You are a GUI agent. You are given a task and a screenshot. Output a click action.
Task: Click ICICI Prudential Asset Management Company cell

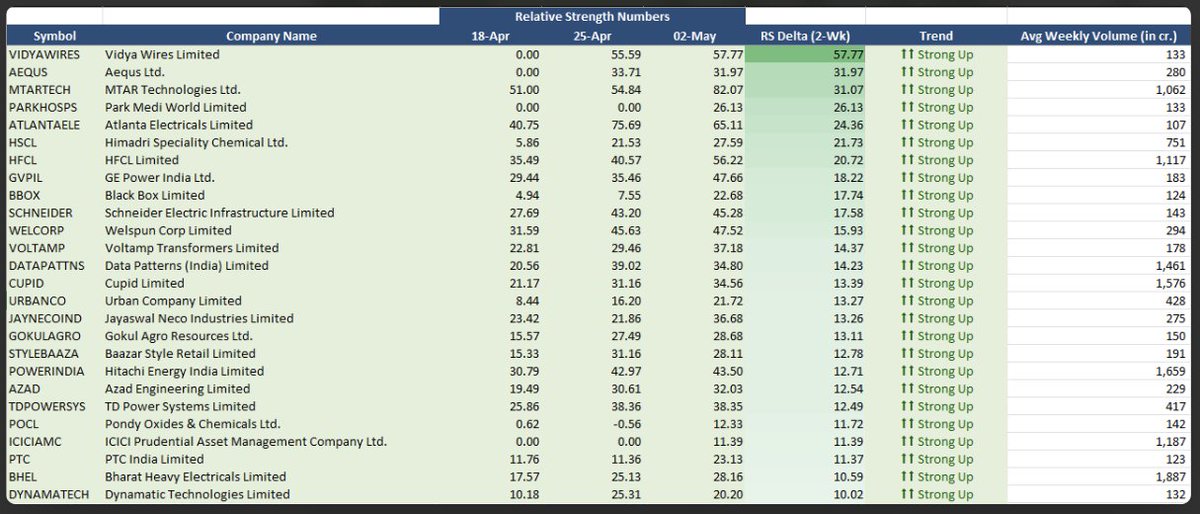coord(246,441)
